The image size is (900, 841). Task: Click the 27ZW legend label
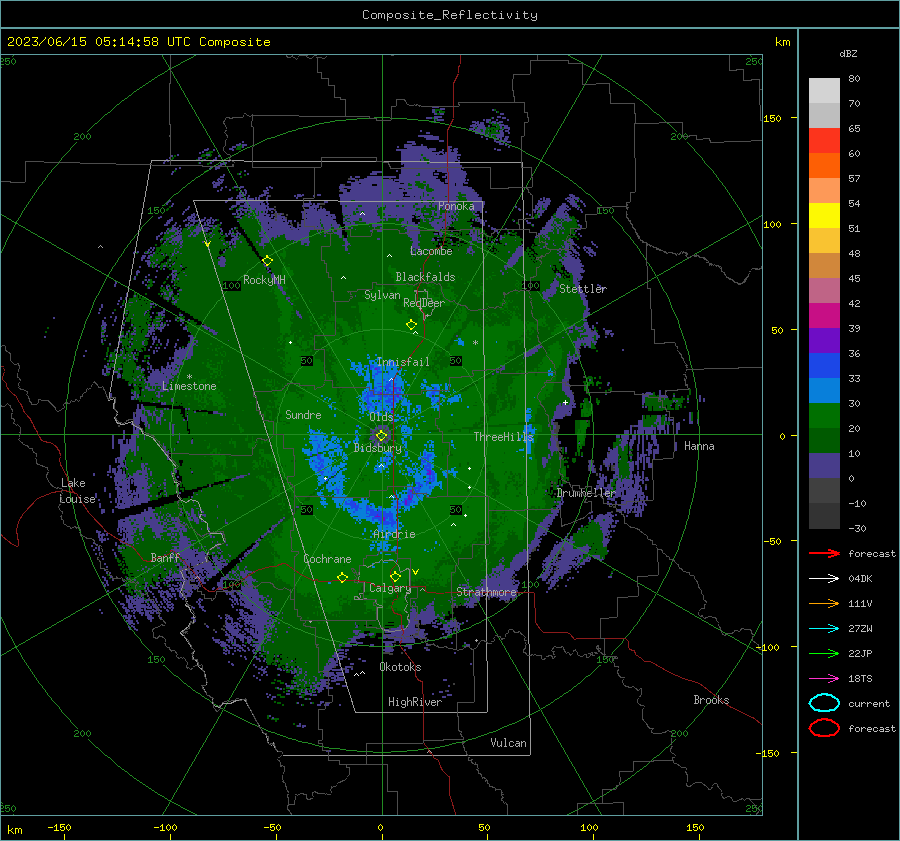tap(860, 629)
